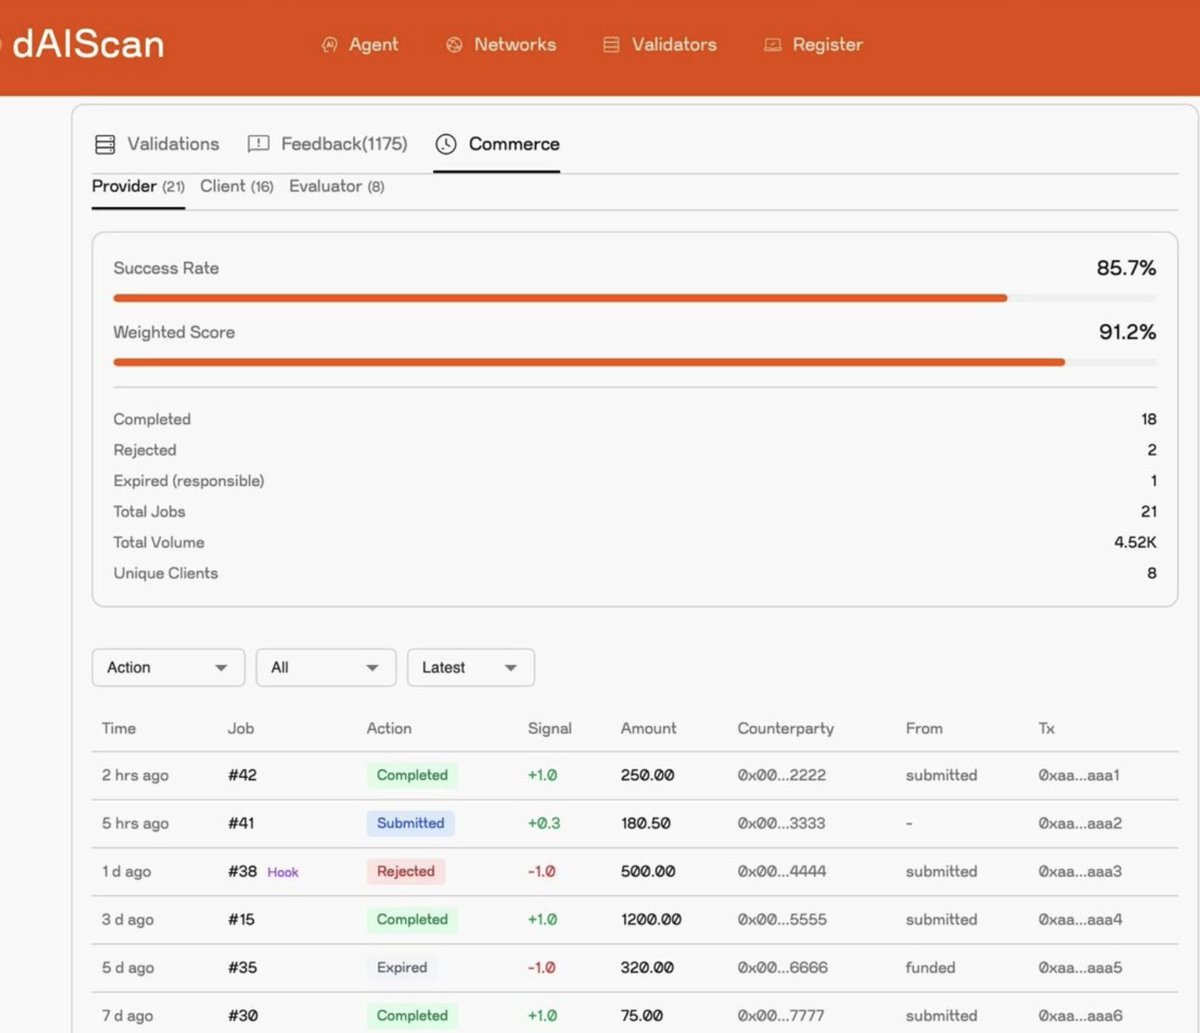This screenshot has width=1200, height=1033.
Task: Click counterparty 0x00...7777
Action: click(x=781, y=1015)
